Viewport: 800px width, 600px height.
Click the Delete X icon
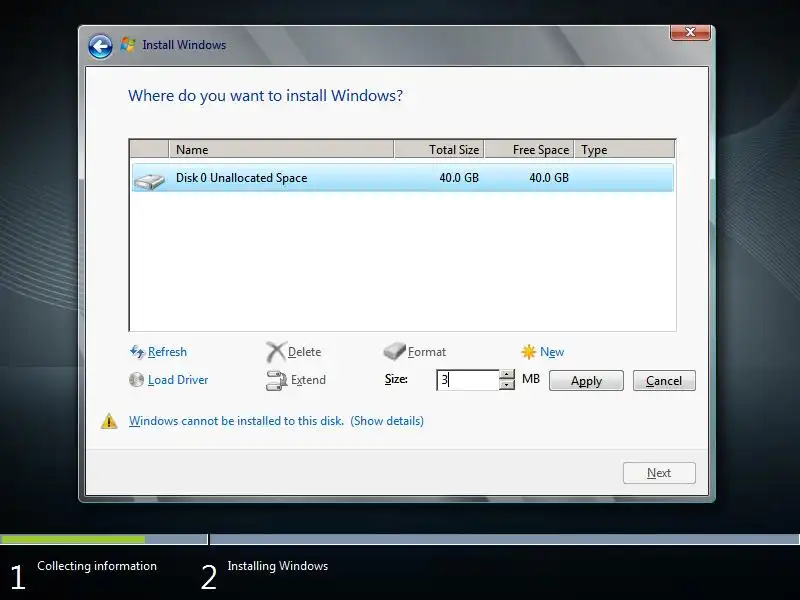pos(276,352)
